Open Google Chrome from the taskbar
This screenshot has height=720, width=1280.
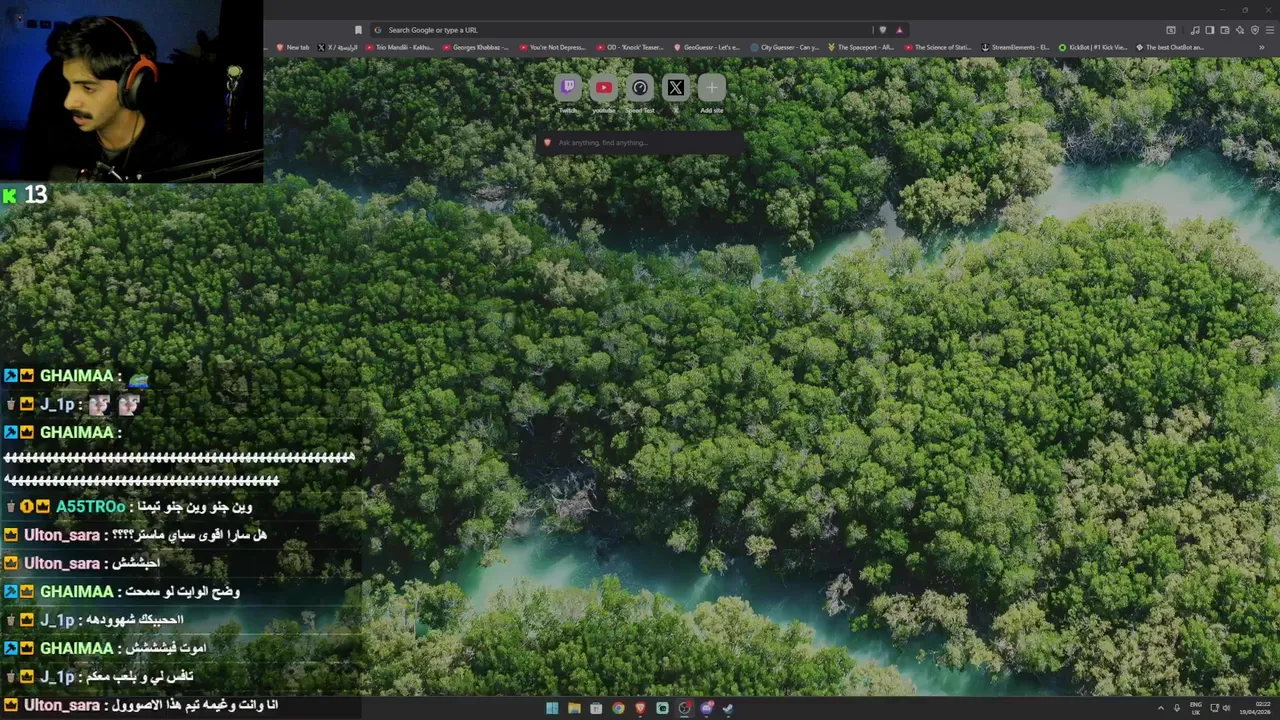tap(618, 708)
